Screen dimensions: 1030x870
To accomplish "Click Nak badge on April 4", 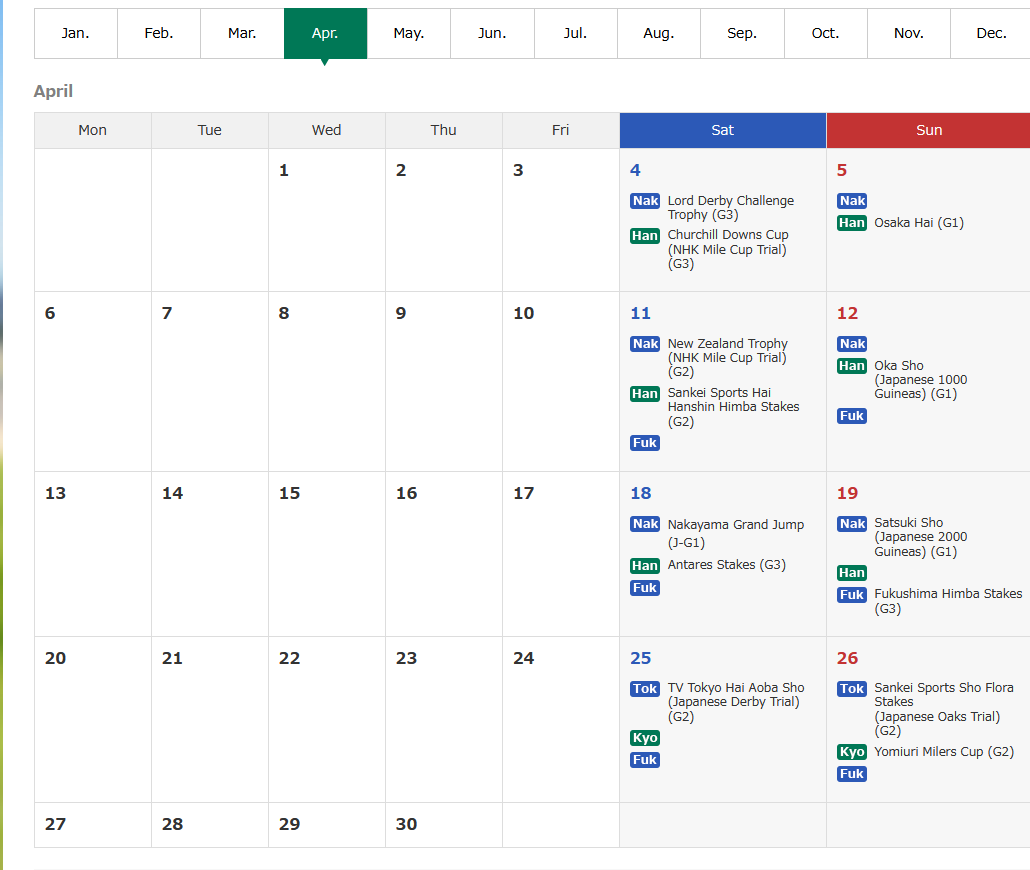I will 645,201.
